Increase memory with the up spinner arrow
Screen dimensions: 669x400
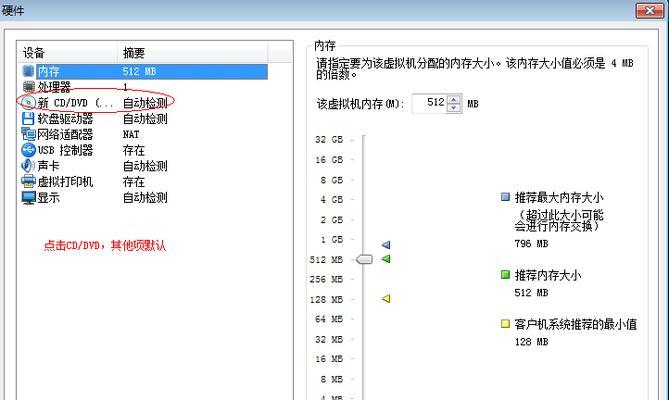coord(454,99)
